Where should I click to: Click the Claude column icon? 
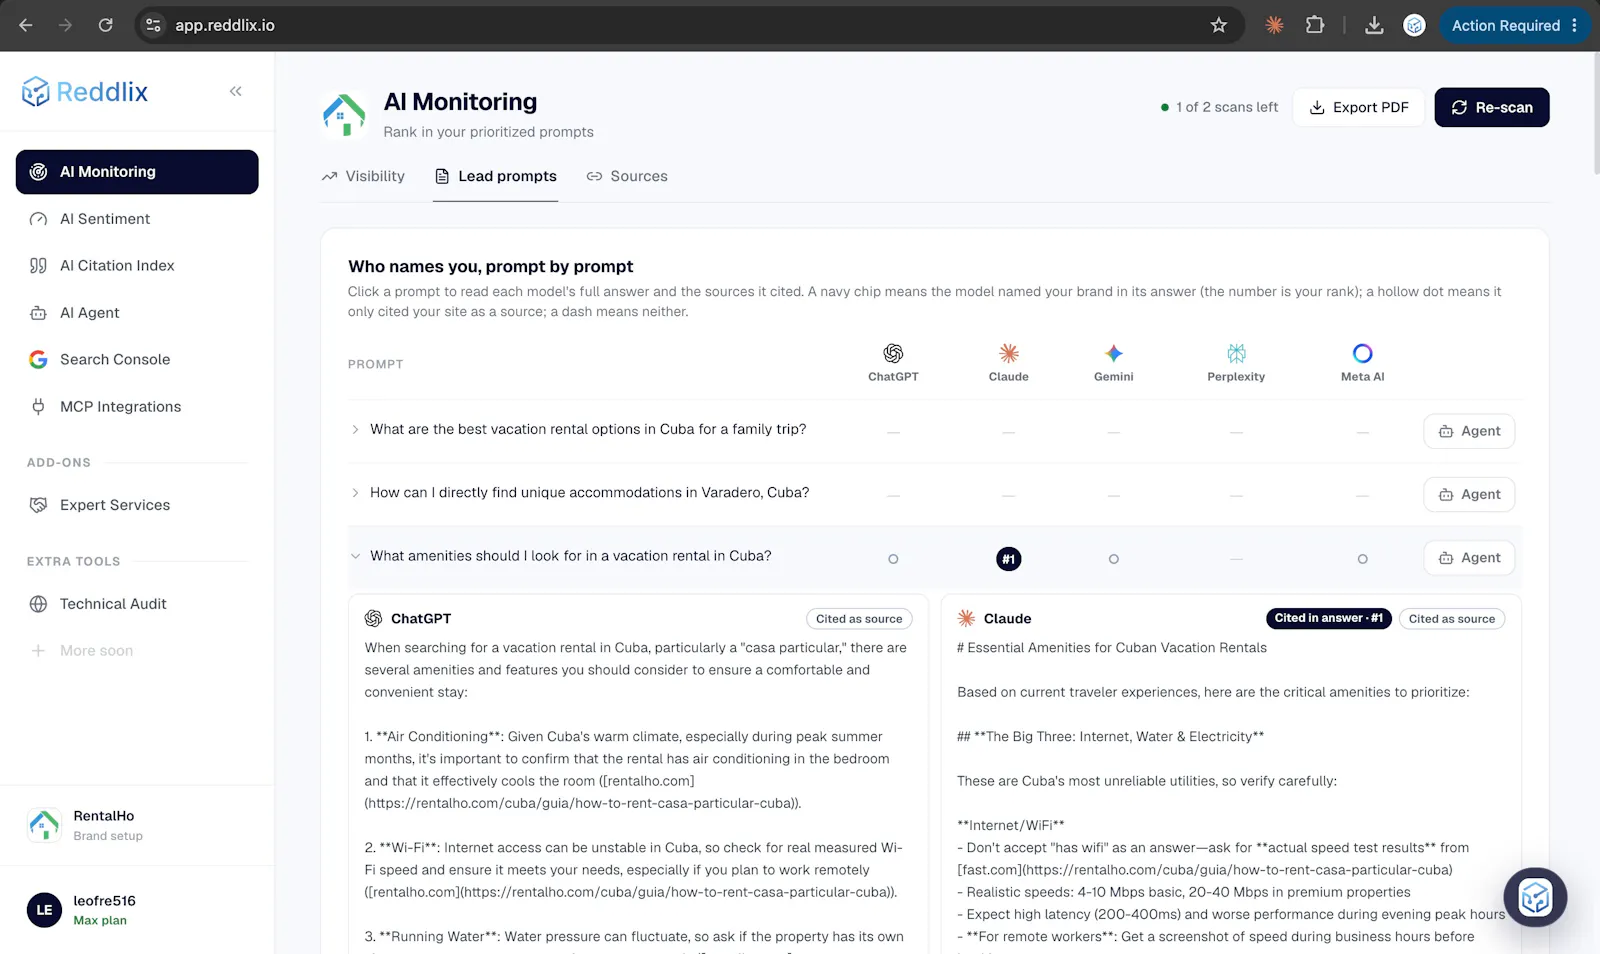[1009, 354]
